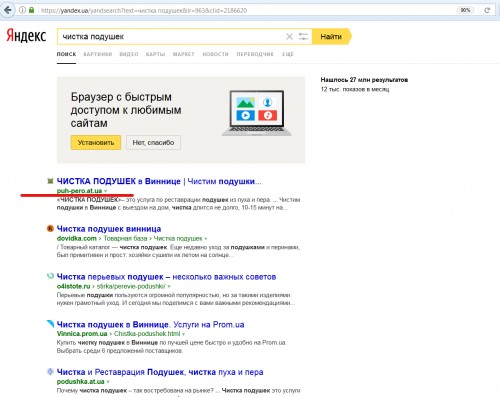This screenshot has width=500, height=397.
Task: Open result Чистка и Реставрация Подушек
Action: coord(160,372)
